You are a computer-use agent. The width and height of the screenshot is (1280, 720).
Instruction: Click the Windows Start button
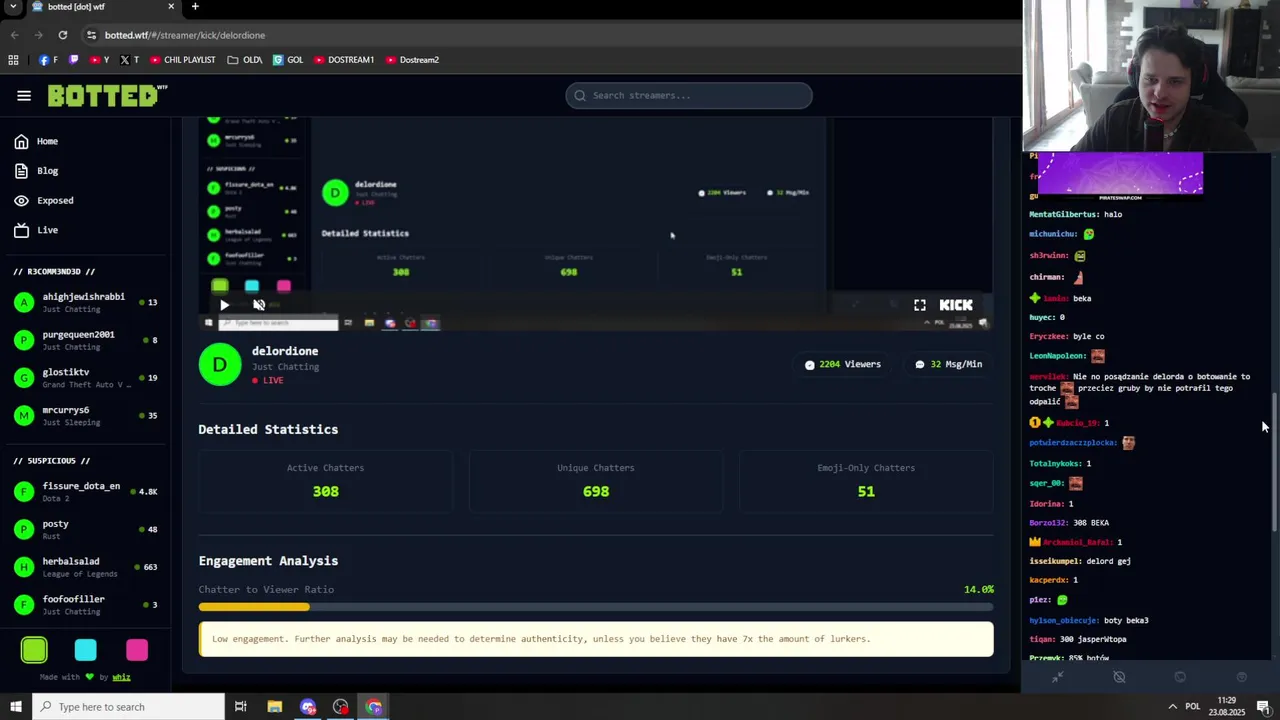(15, 707)
